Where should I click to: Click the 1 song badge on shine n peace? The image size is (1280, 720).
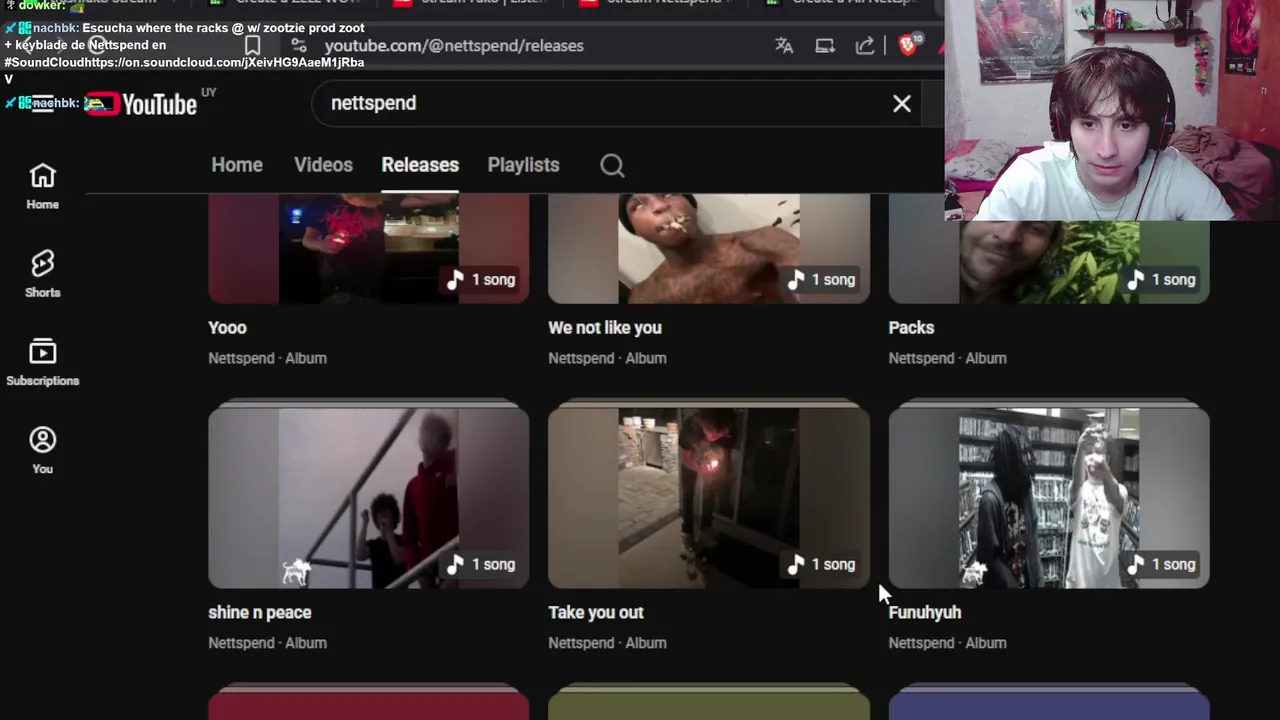coord(481,565)
